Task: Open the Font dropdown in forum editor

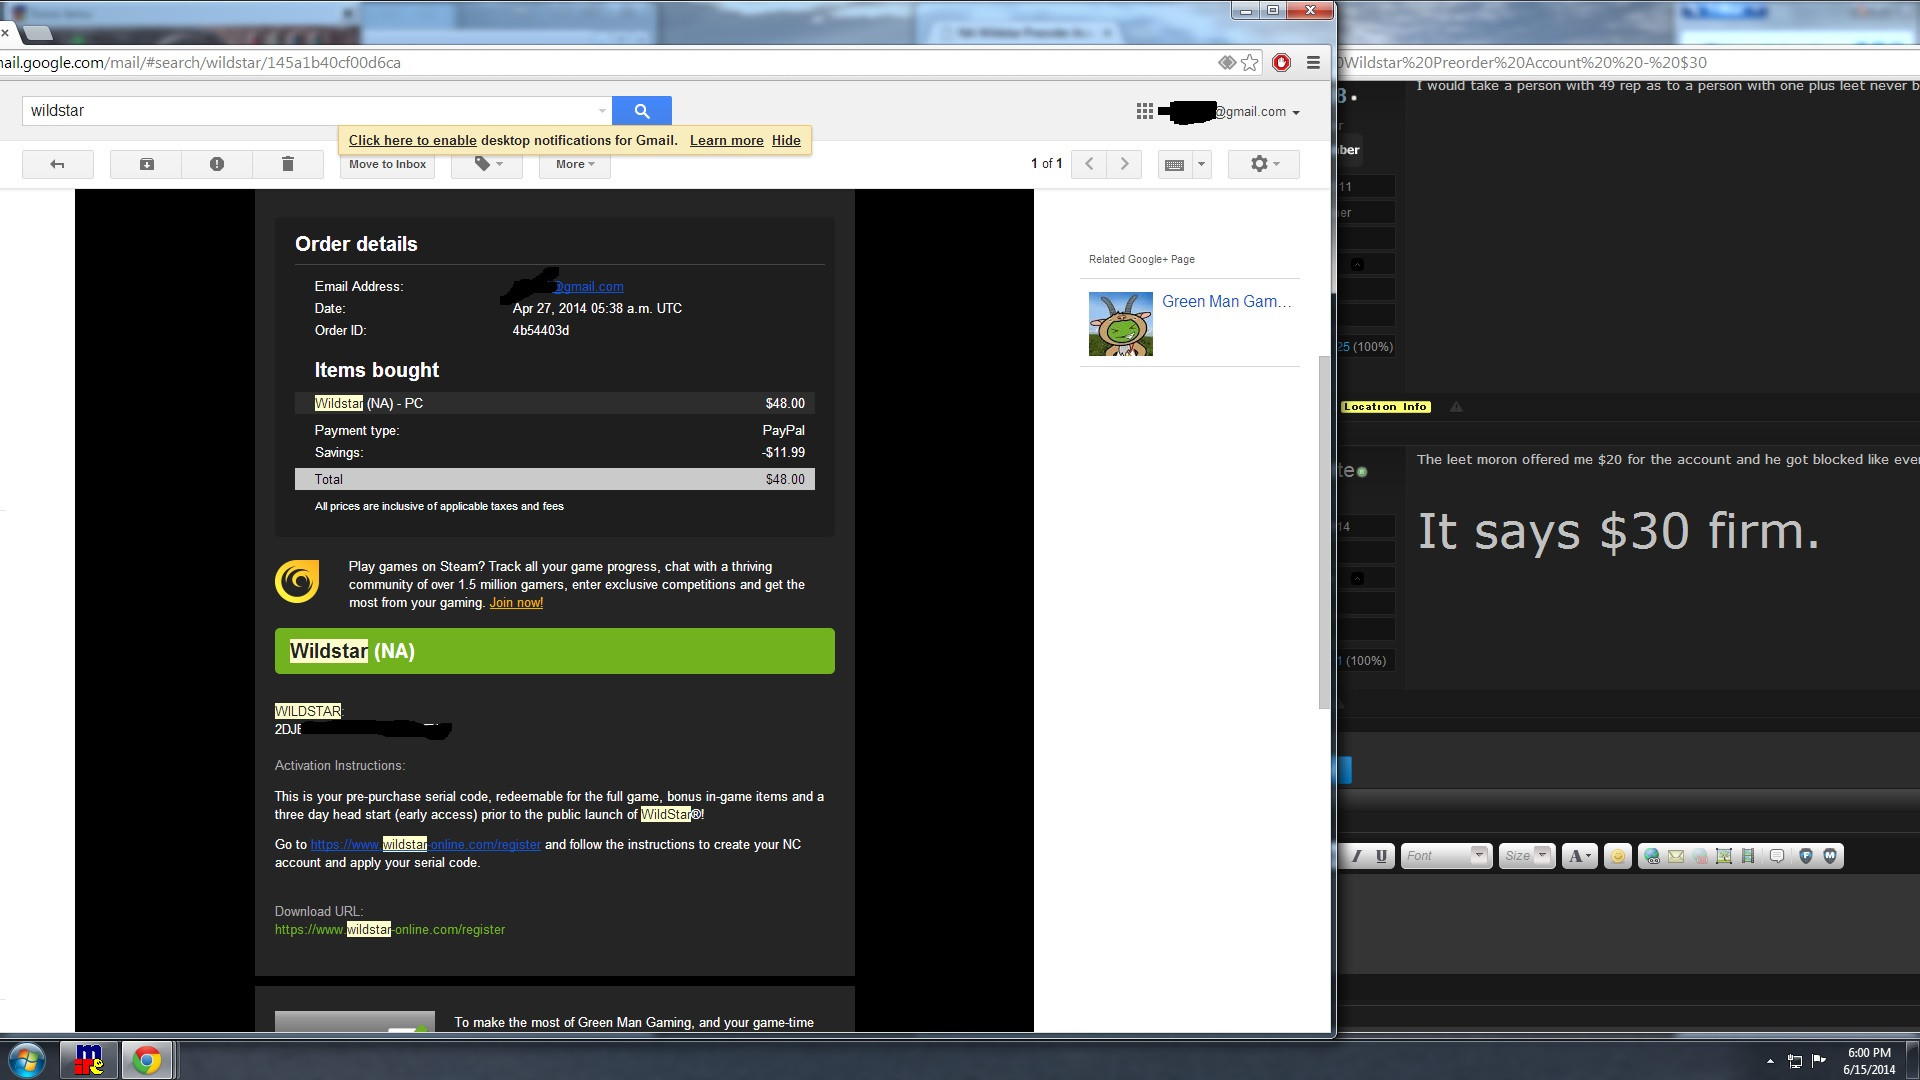Action: click(1446, 856)
